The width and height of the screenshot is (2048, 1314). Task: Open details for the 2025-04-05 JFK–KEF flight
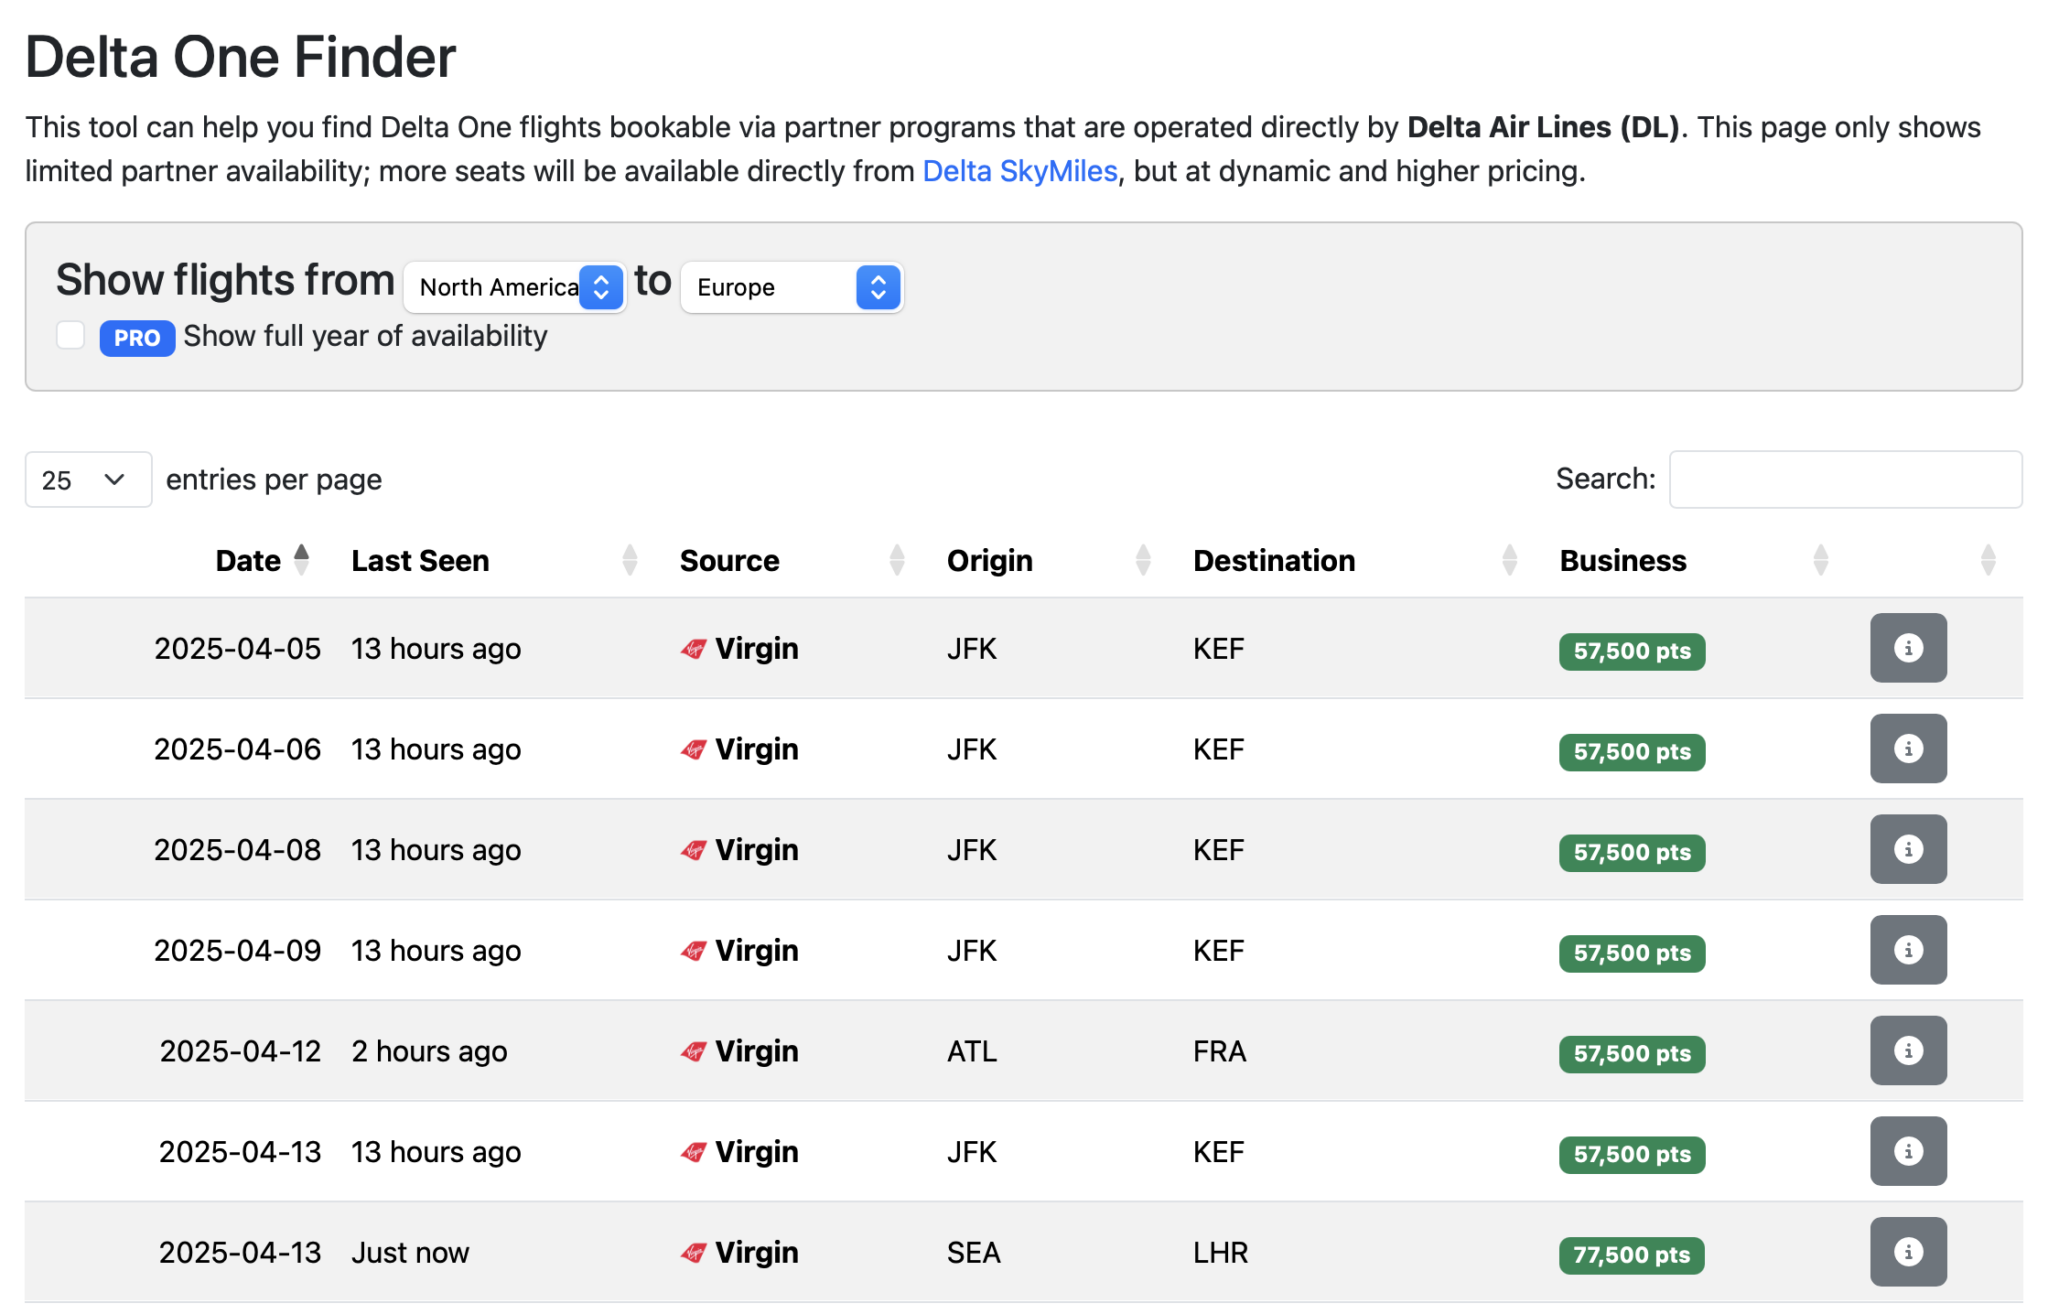(1908, 648)
